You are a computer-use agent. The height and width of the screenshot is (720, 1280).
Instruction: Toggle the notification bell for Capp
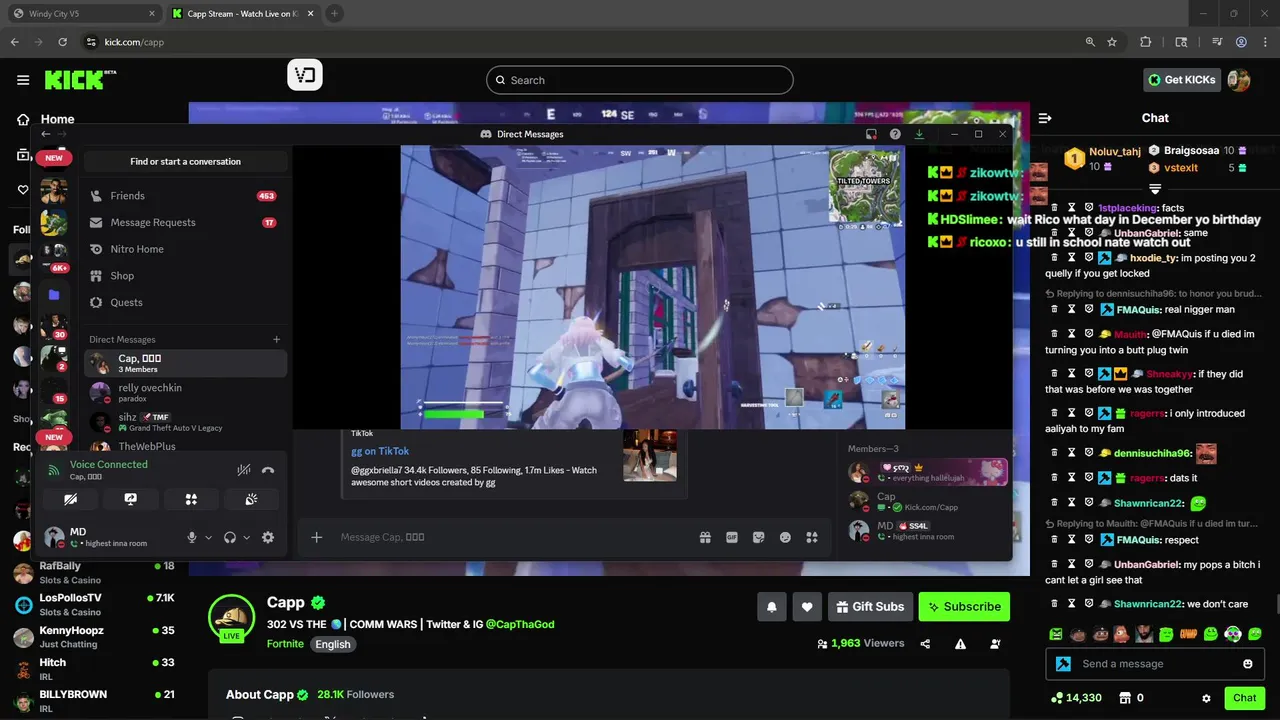(x=771, y=606)
